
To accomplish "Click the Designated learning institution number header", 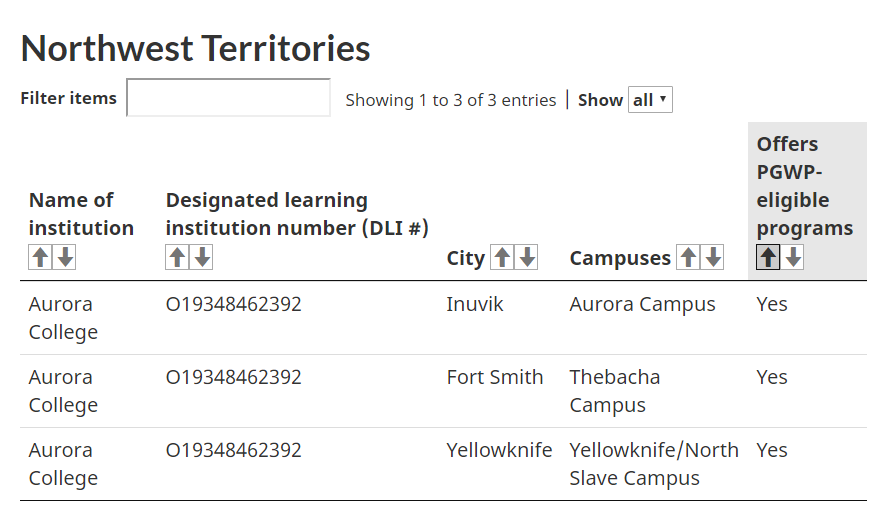I will (x=296, y=214).
